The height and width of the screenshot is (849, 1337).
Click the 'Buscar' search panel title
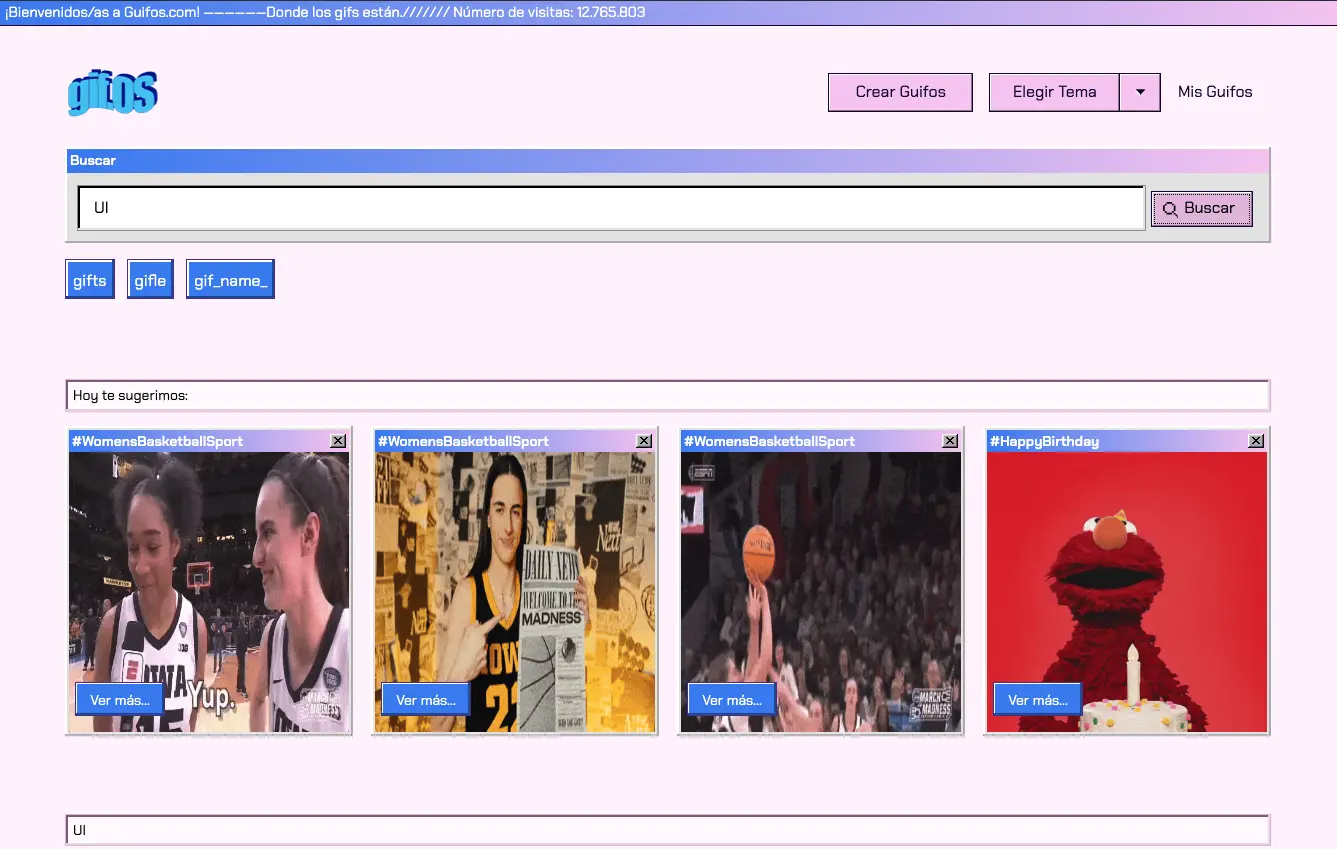[93, 160]
